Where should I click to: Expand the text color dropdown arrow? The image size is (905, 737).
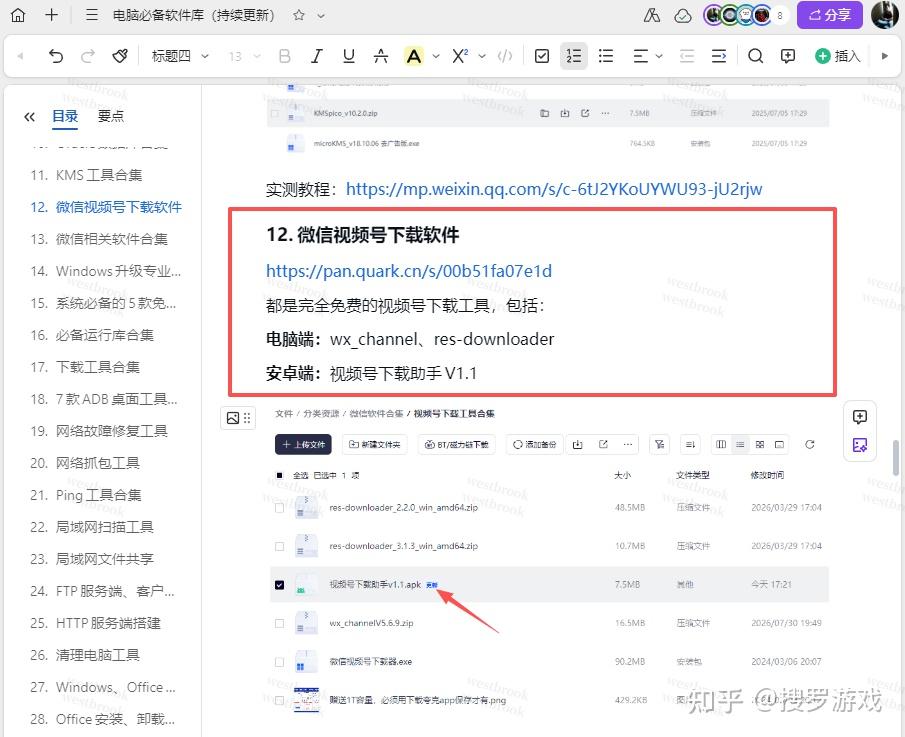436,57
